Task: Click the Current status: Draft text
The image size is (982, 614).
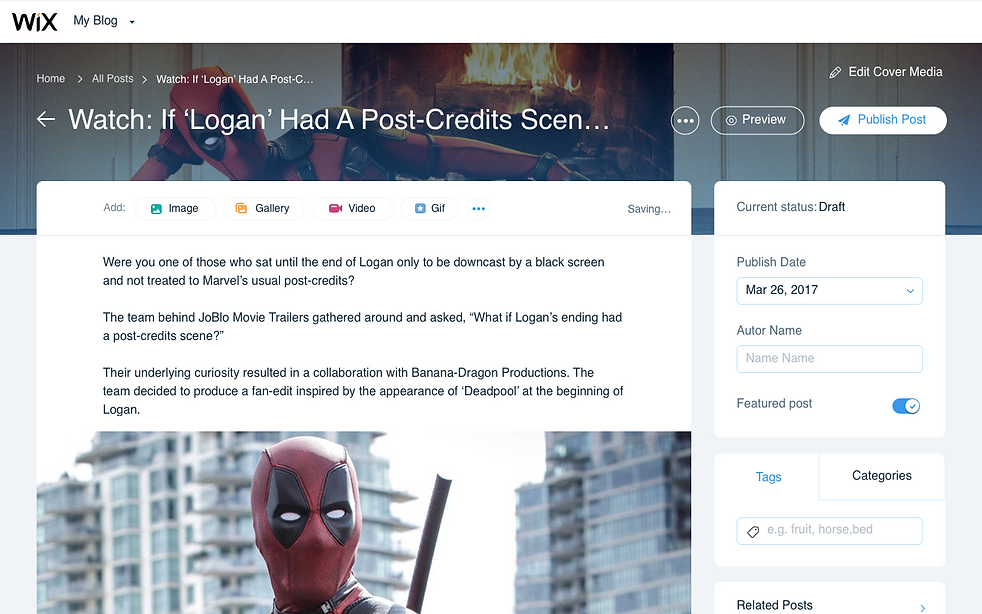Action: click(790, 207)
